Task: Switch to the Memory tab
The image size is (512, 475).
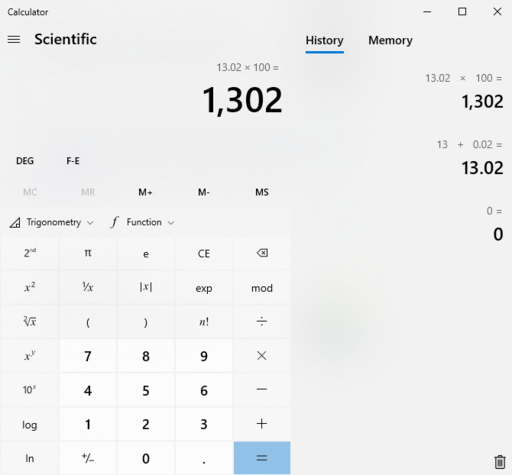Action: click(390, 41)
